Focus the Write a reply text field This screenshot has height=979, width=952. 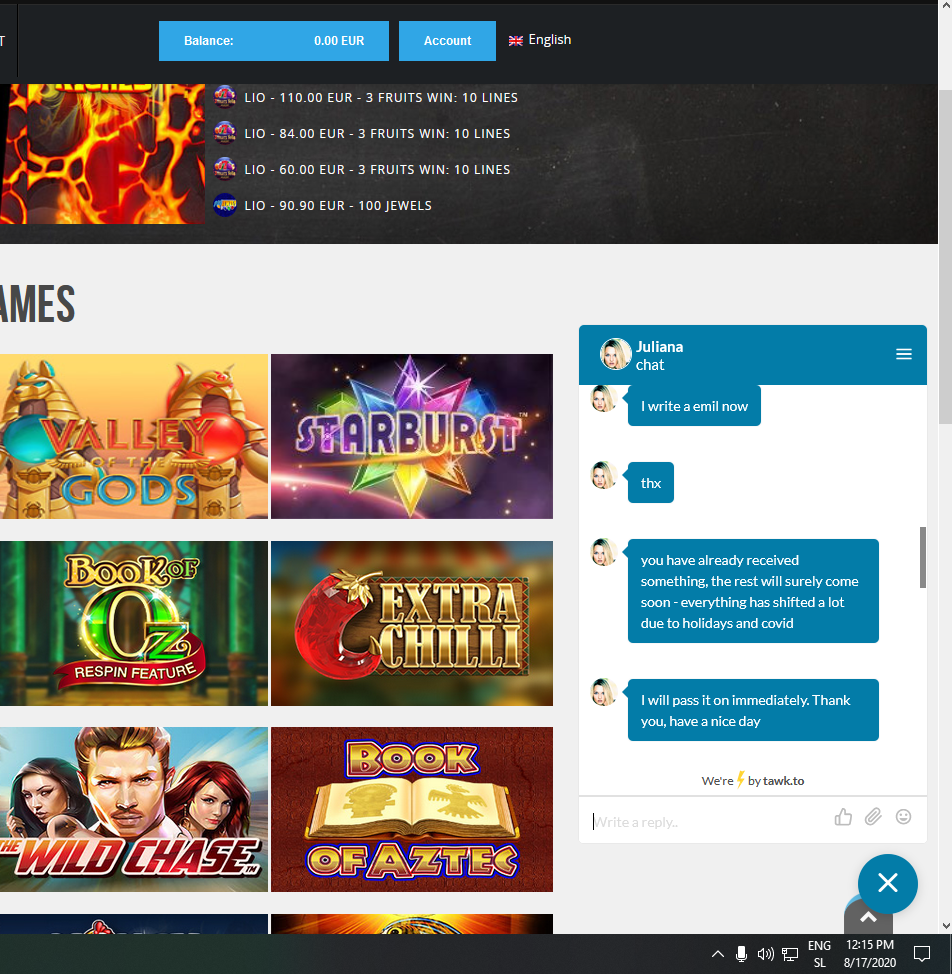point(705,822)
